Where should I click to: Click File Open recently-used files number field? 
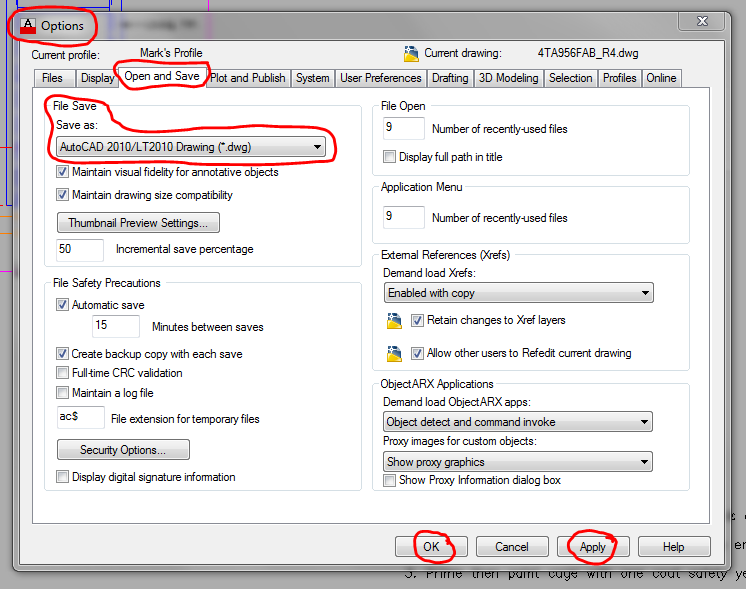[403, 128]
